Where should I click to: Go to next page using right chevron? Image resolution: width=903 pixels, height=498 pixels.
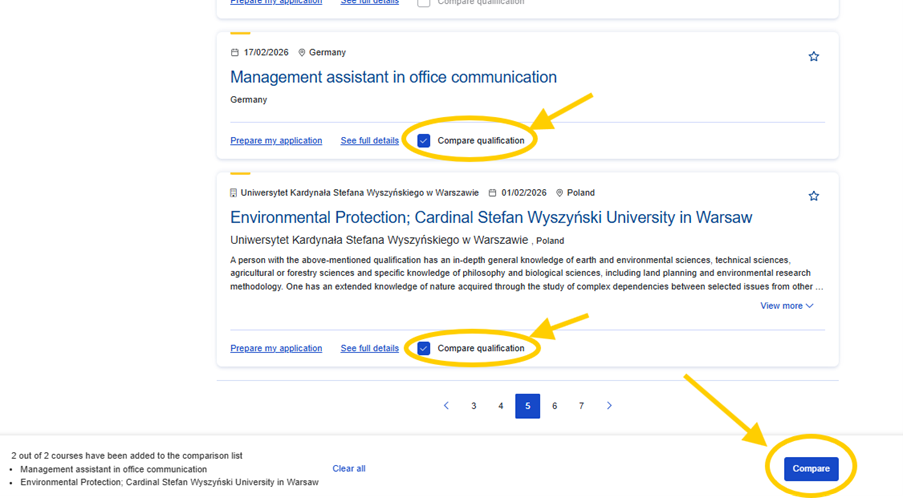coord(609,406)
